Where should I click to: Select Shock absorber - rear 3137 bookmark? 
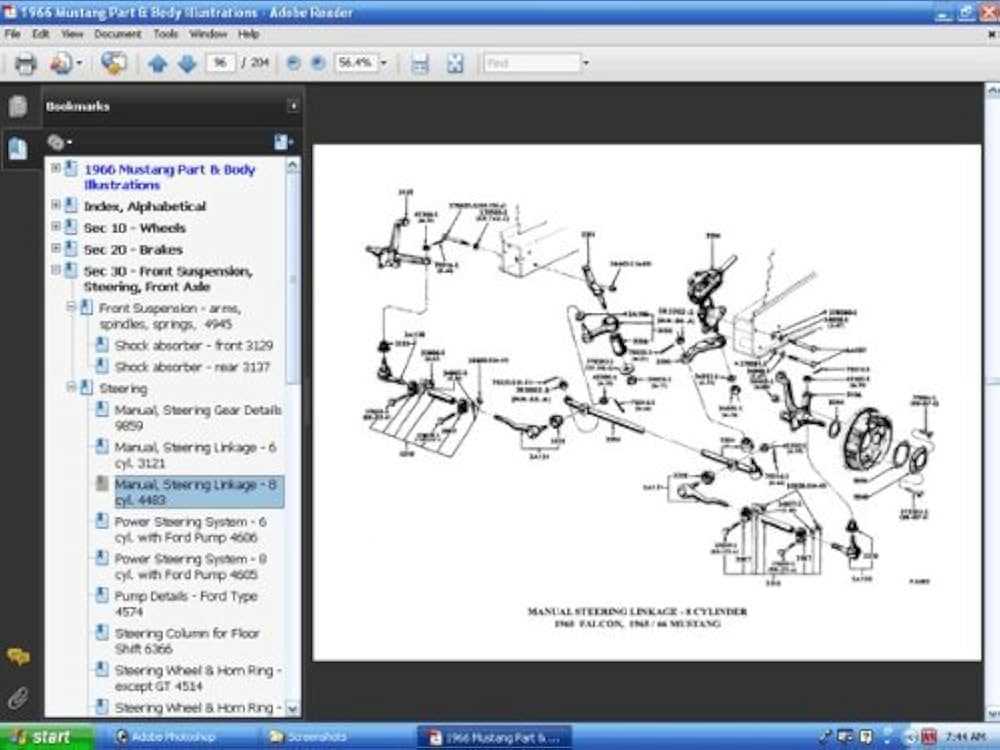[193, 367]
